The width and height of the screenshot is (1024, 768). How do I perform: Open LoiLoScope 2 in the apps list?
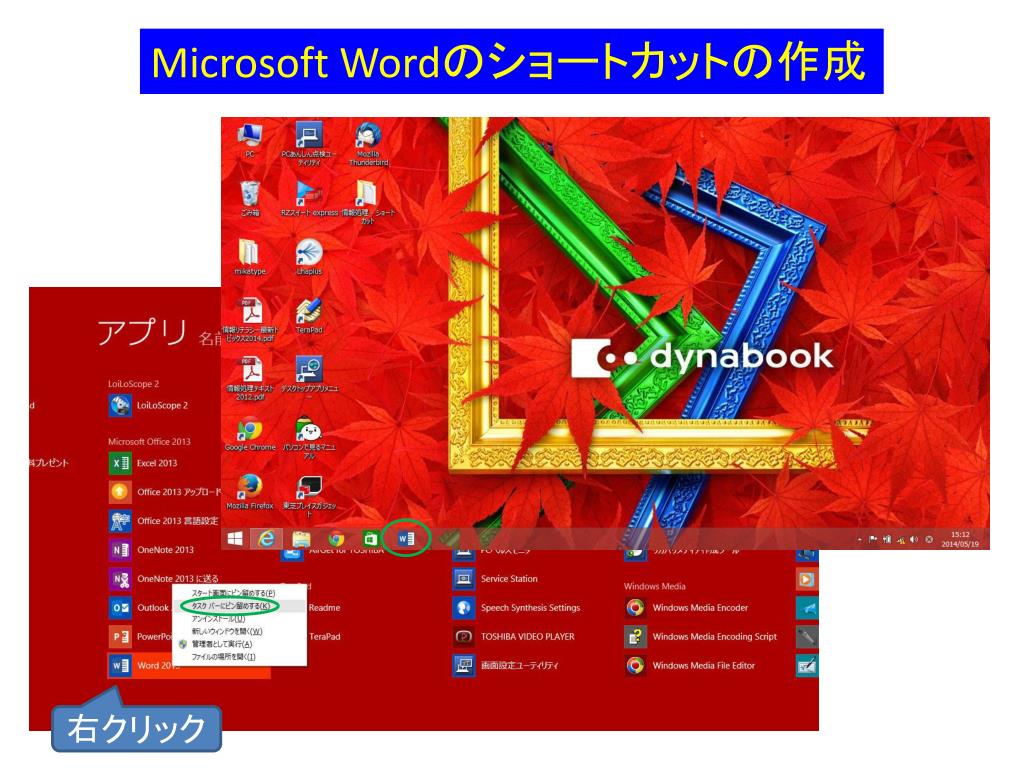pyautogui.click(x=148, y=406)
